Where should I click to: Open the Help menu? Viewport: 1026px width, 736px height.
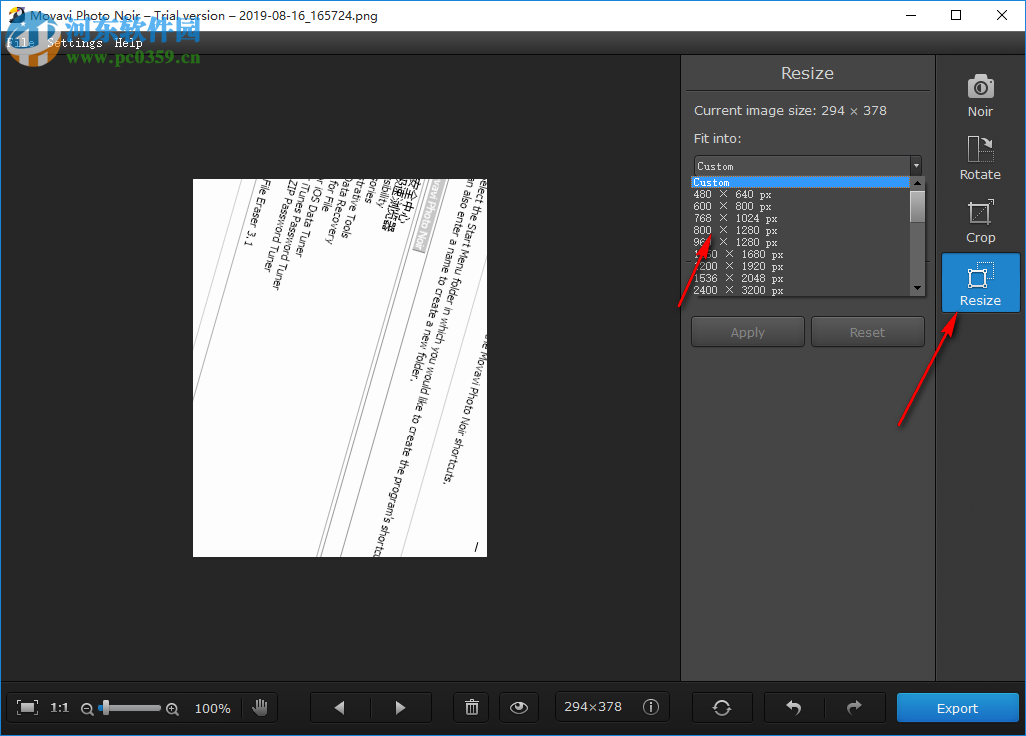point(128,42)
